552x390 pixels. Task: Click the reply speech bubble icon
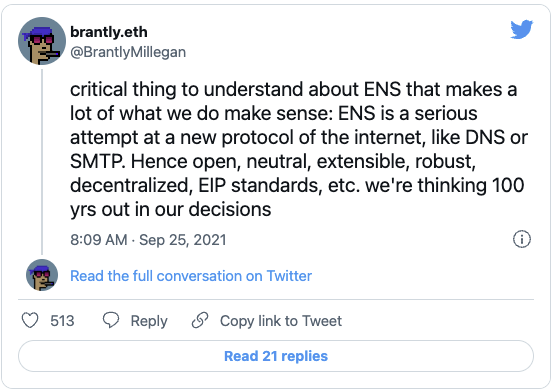tap(111, 321)
